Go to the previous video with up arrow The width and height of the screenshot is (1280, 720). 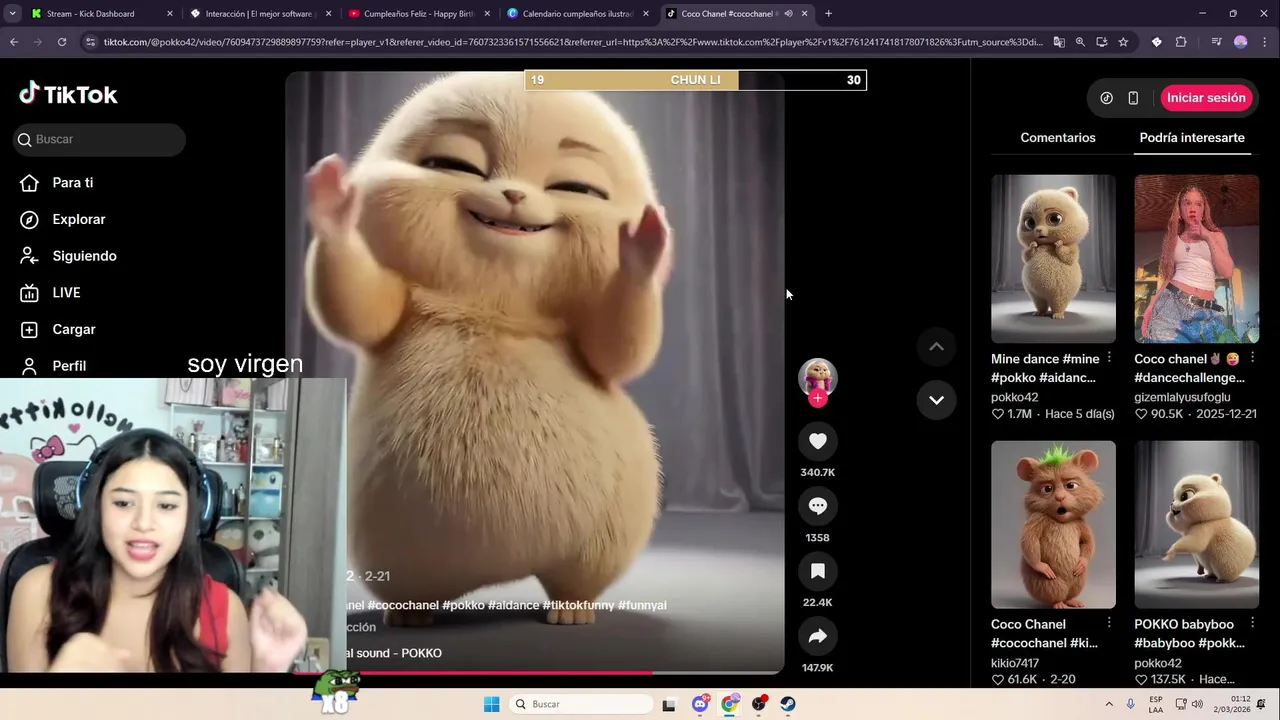point(936,347)
